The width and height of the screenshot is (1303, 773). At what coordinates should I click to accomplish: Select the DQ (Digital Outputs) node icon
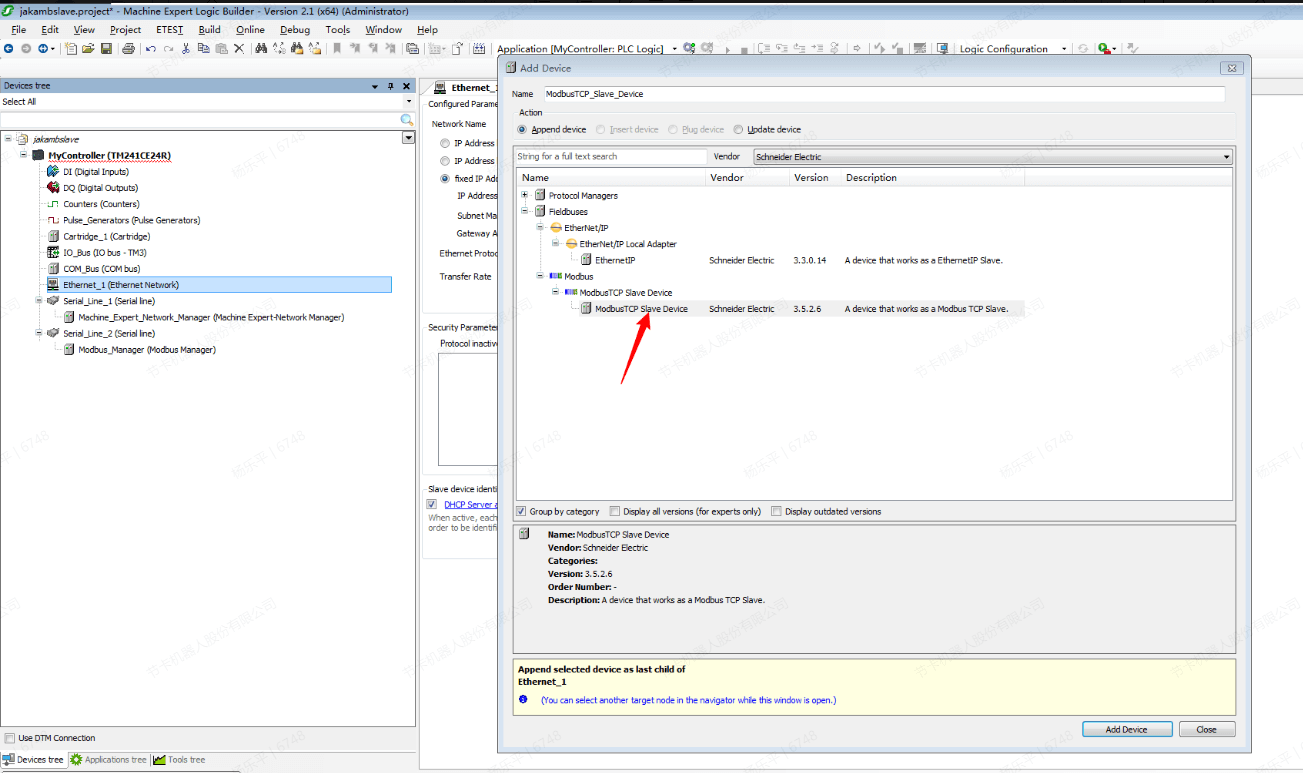(53, 188)
